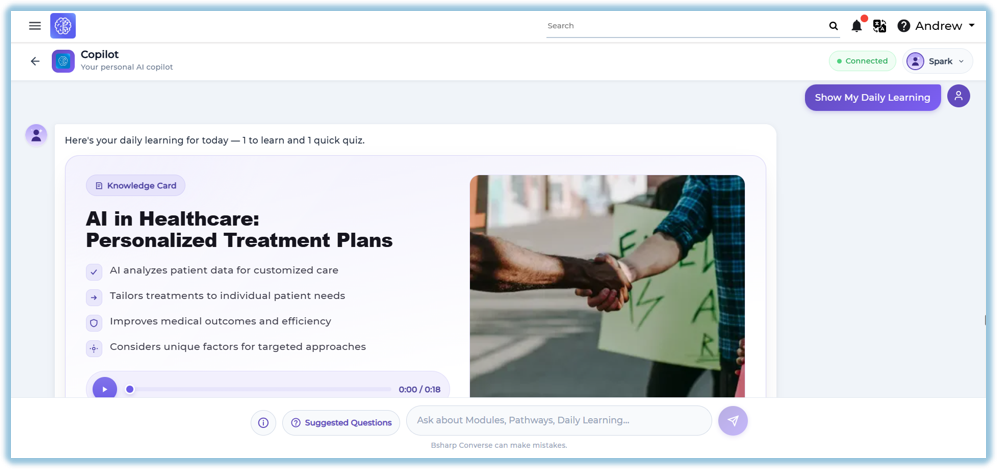Open the hamburger navigation menu

point(35,26)
